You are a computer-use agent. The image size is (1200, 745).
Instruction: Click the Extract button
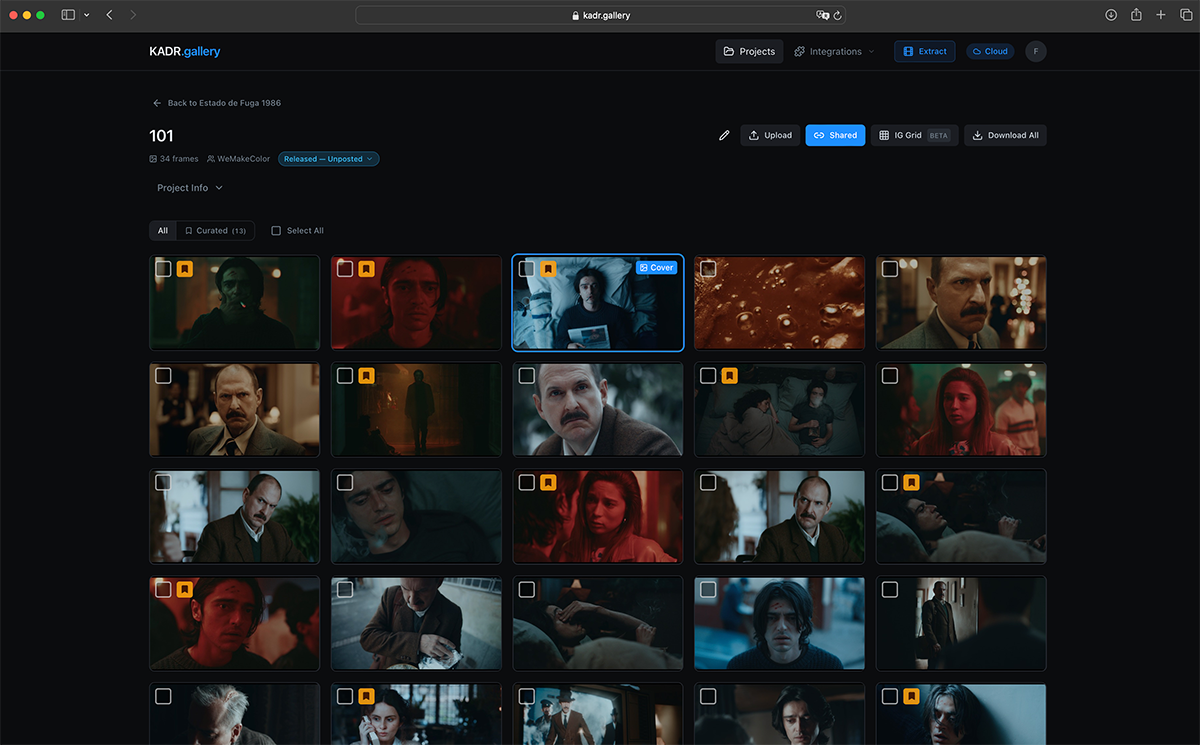point(925,51)
